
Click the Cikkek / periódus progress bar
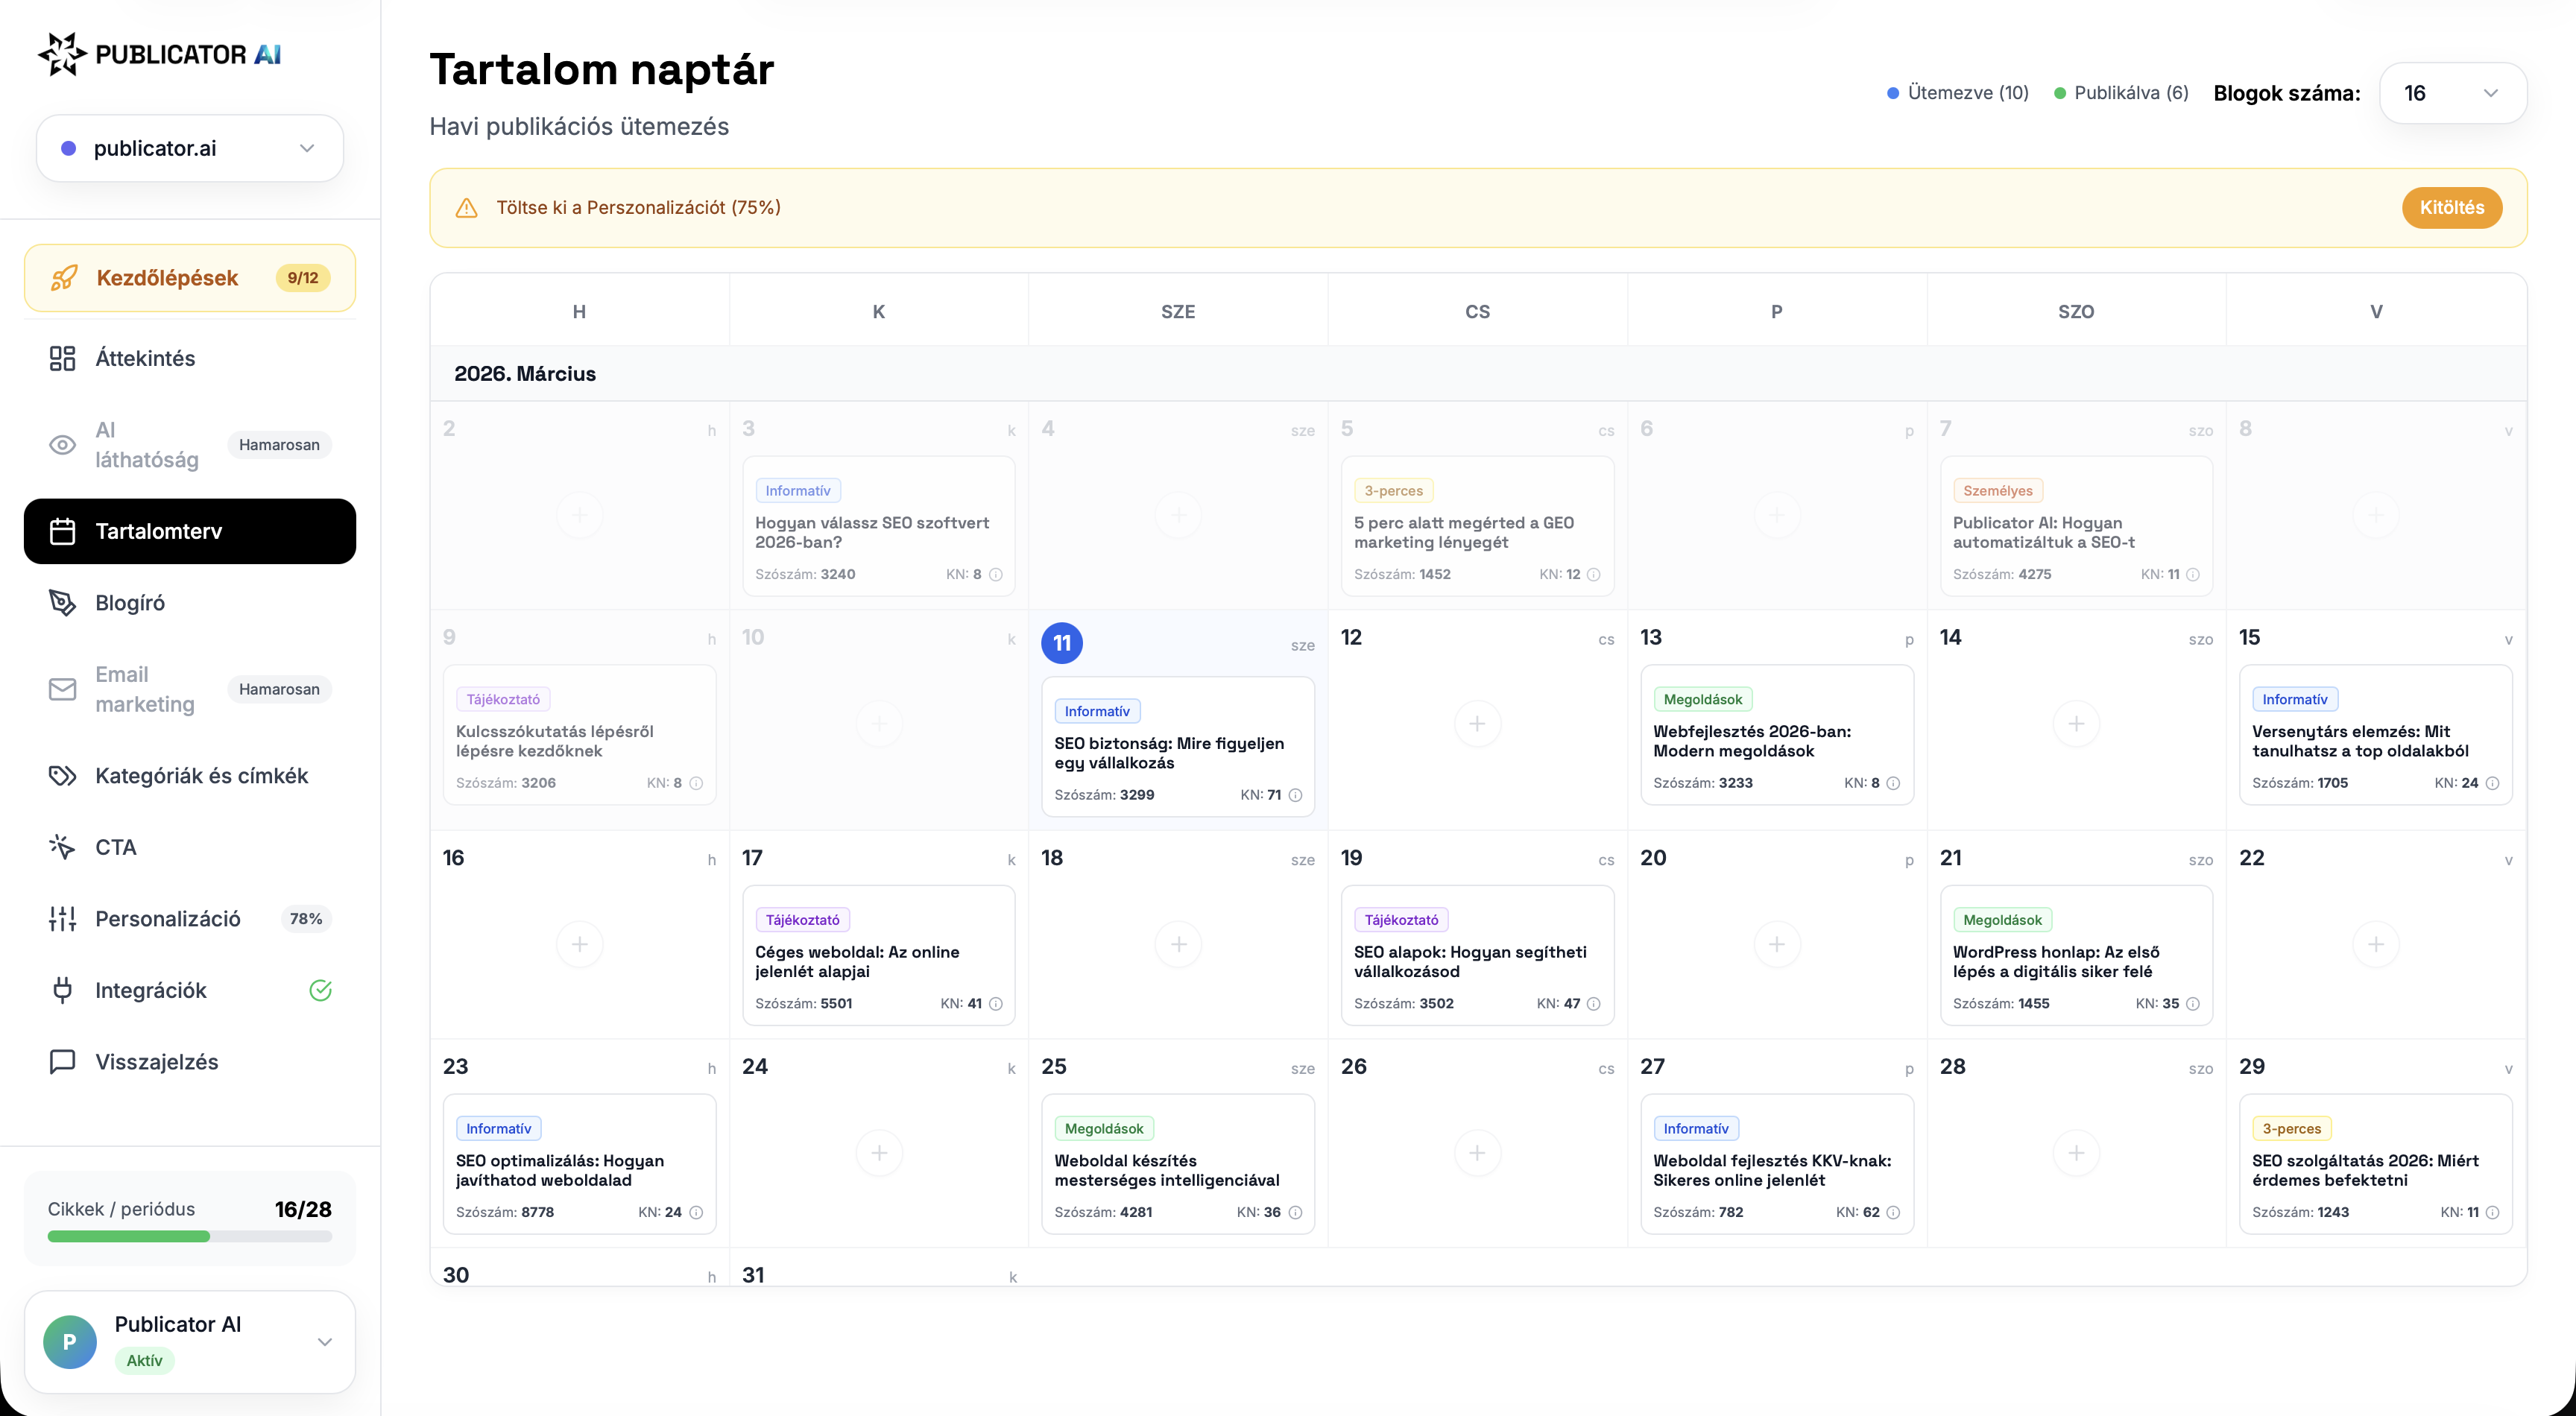pyautogui.click(x=189, y=1236)
